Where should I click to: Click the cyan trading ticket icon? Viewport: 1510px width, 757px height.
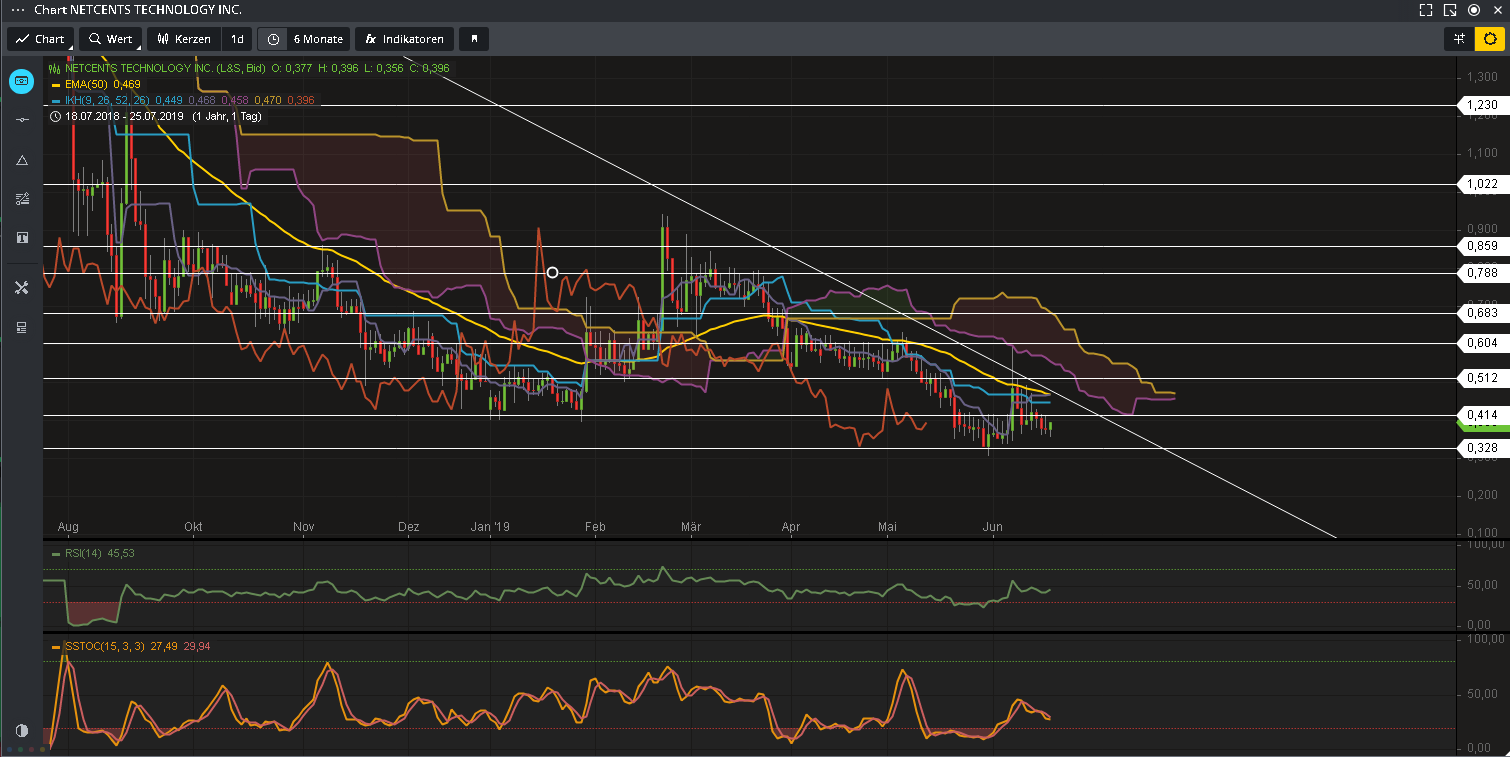tap(22, 81)
